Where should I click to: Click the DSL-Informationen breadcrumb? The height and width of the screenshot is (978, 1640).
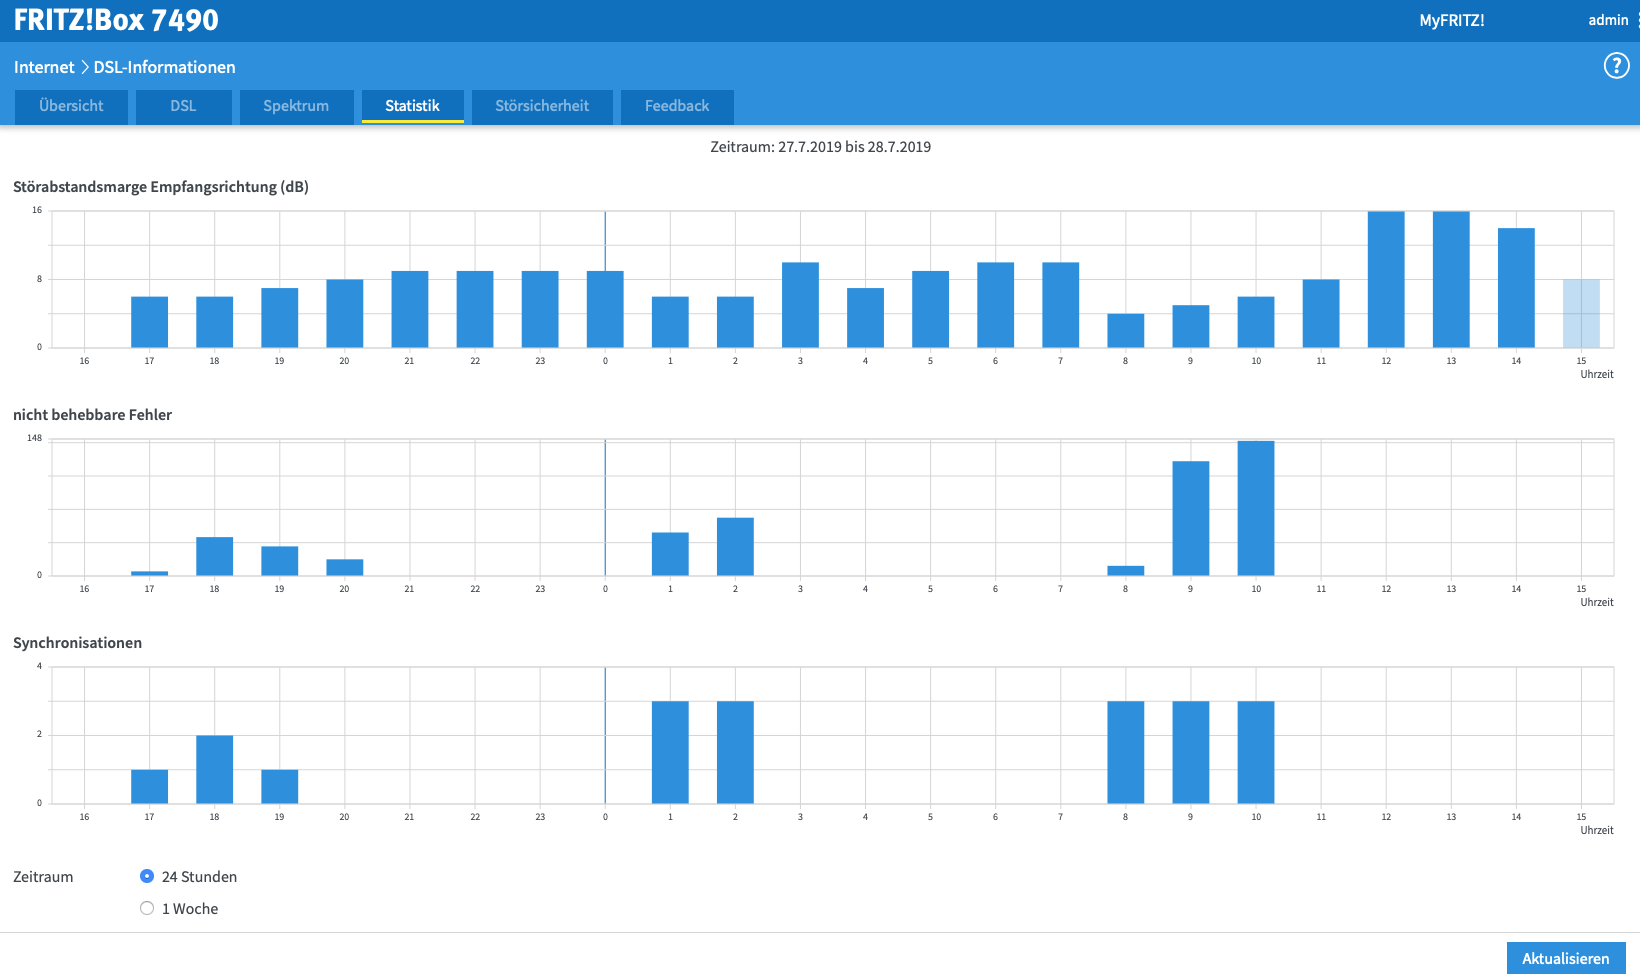coord(165,67)
